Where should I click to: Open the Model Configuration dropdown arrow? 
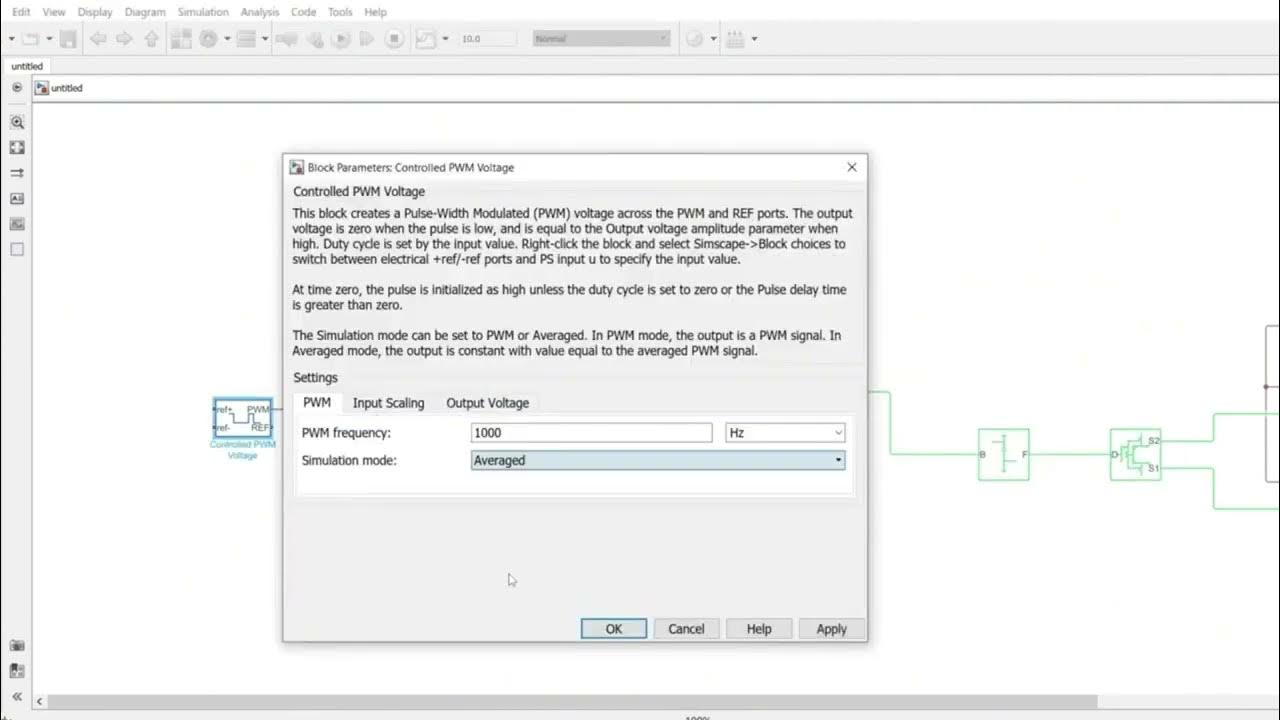227,39
